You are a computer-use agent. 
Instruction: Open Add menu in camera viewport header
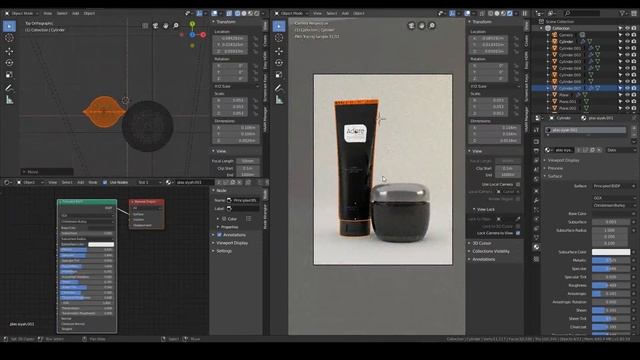coord(345,13)
